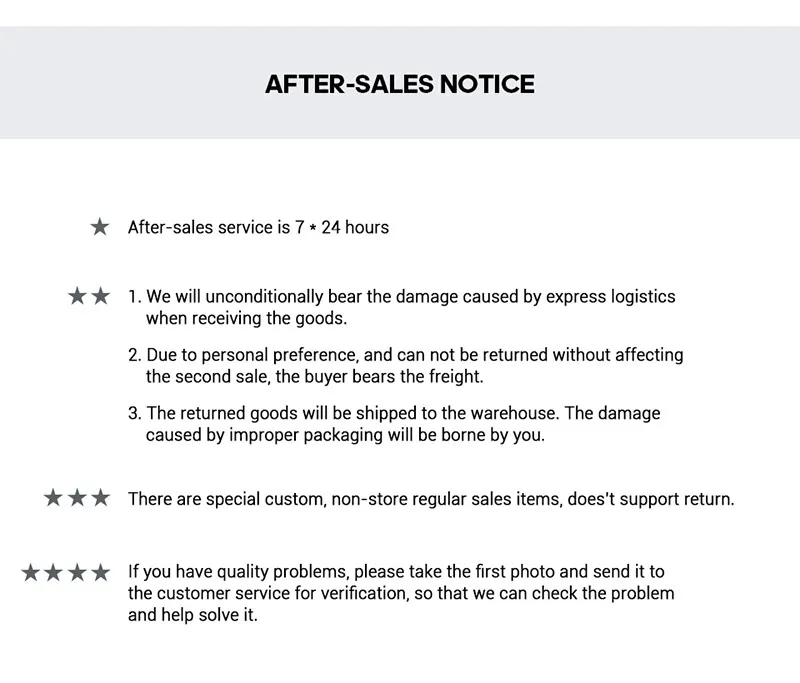This screenshot has height=683, width=800.
Task: Click the text 'After-sales service is 7 * 24 hours'
Action: [x=258, y=227]
